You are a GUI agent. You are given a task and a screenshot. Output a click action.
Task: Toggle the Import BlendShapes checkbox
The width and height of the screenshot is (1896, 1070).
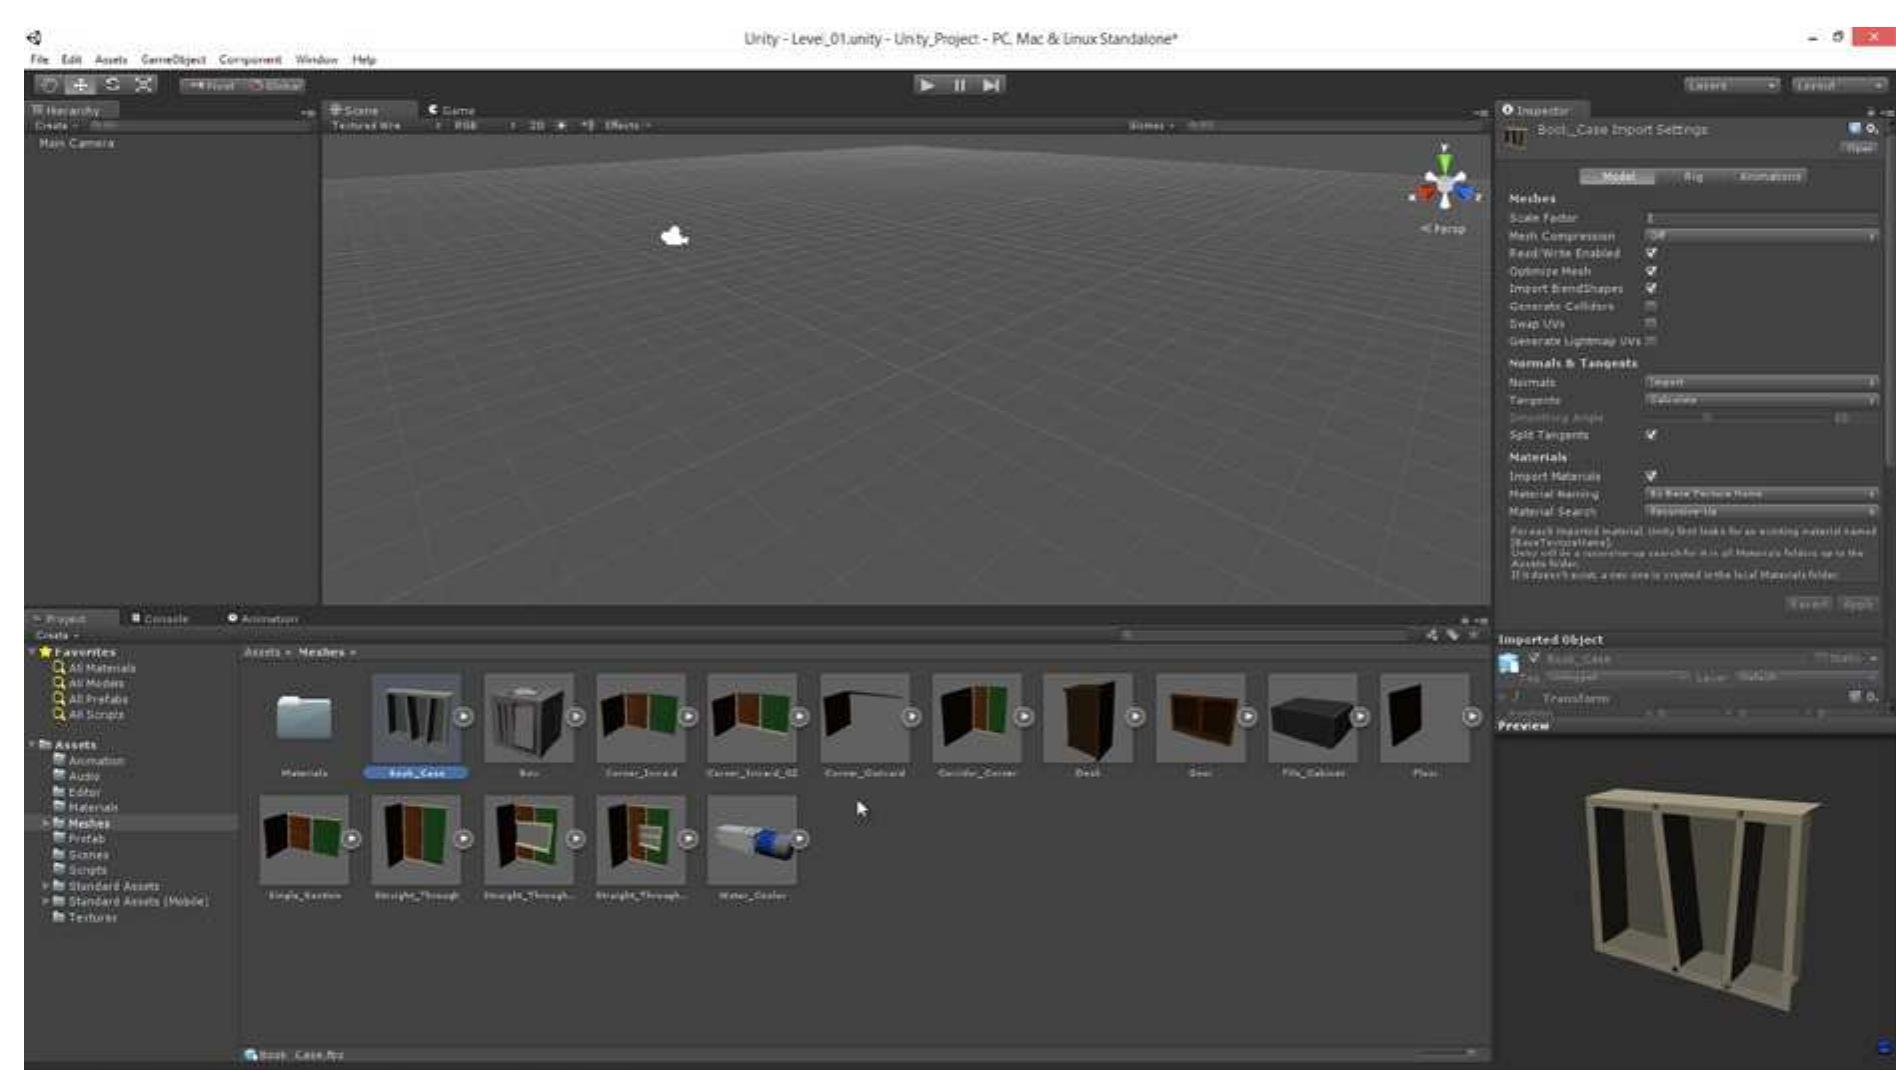[1651, 289]
